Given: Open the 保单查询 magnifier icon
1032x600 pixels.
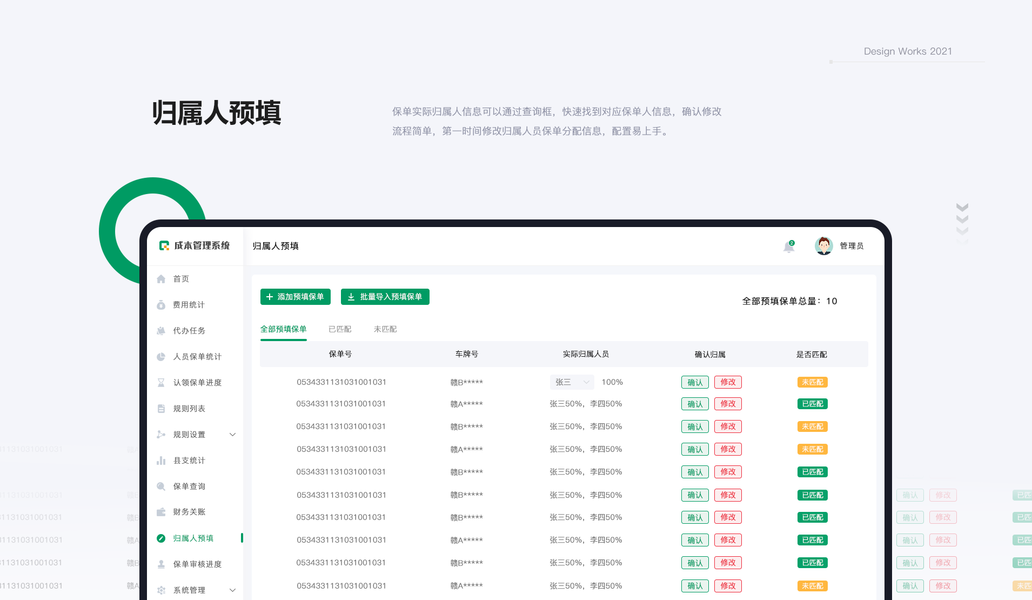Looking at the screenshot, I should pyautogui.click(x=161, y=486).
